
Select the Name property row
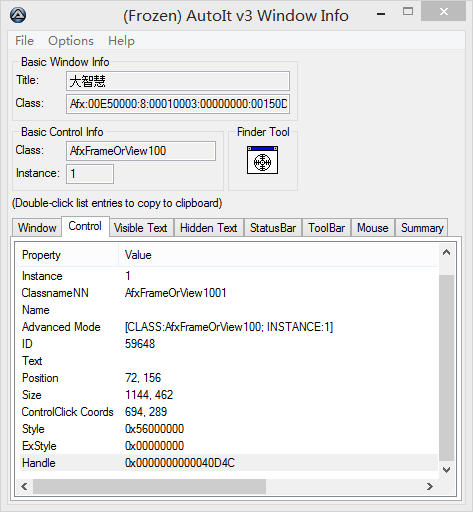coord(228,310)
